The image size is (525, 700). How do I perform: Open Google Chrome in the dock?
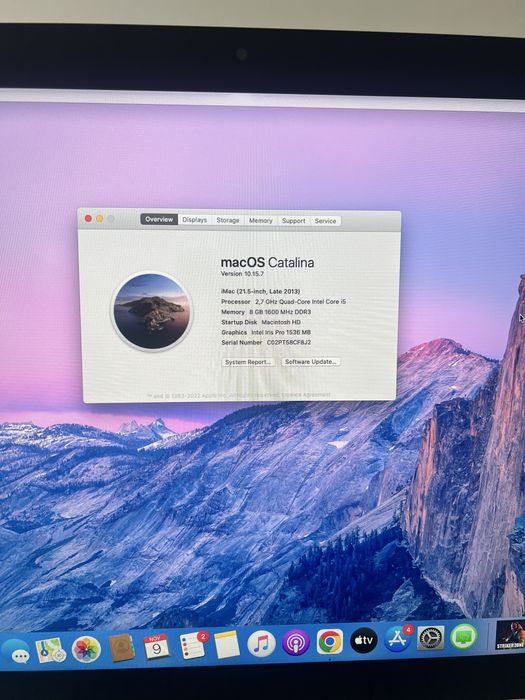click(x=330, y=642)
